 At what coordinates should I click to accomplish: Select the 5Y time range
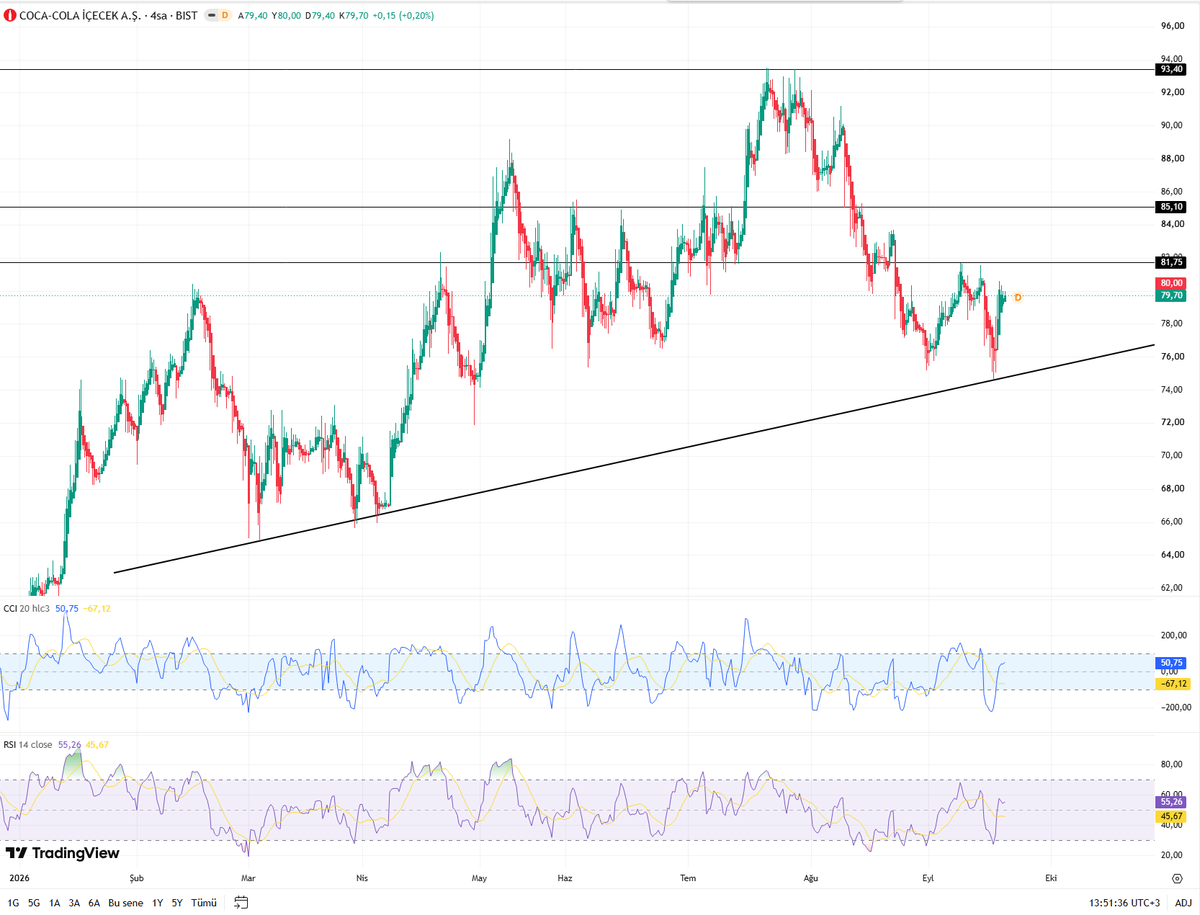coord(177,902)
